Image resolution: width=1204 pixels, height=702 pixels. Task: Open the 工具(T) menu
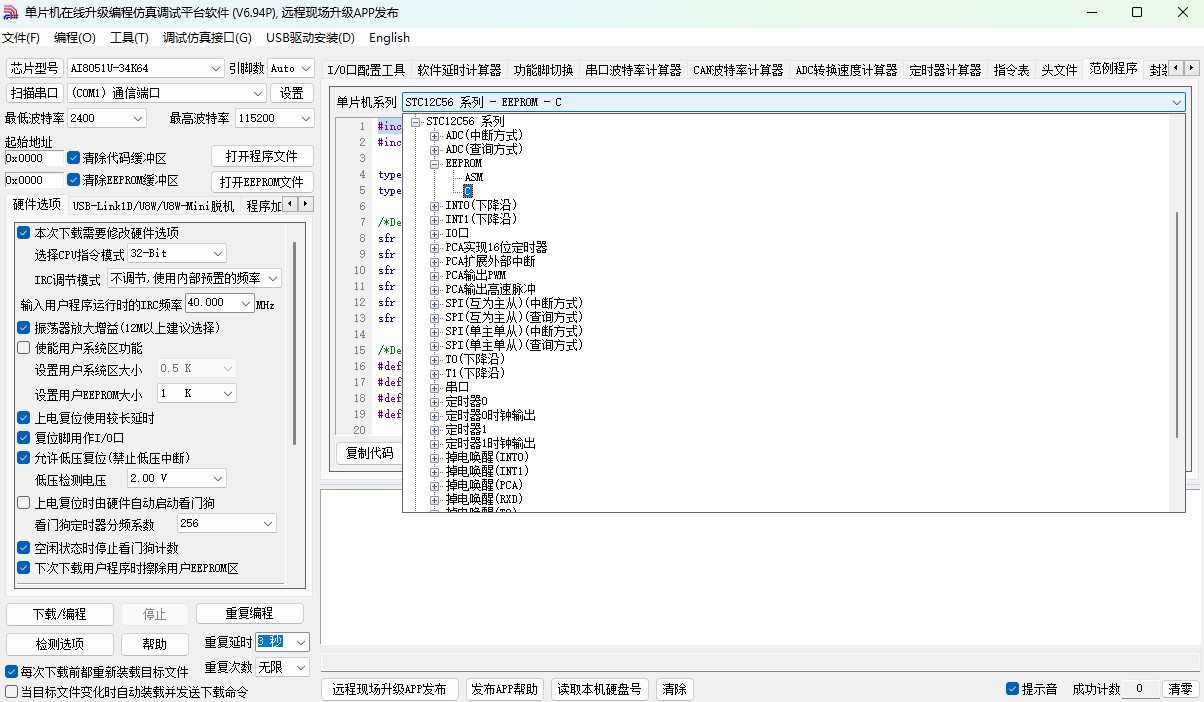(129, 38)
